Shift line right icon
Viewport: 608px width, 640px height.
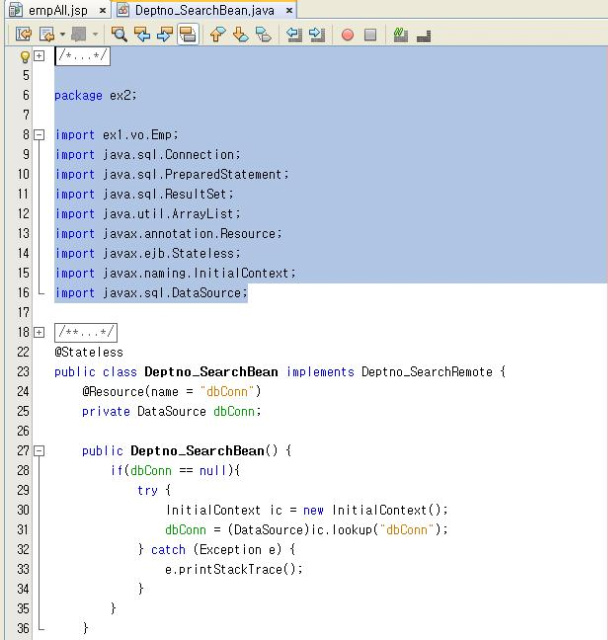(x=317, y=35)
